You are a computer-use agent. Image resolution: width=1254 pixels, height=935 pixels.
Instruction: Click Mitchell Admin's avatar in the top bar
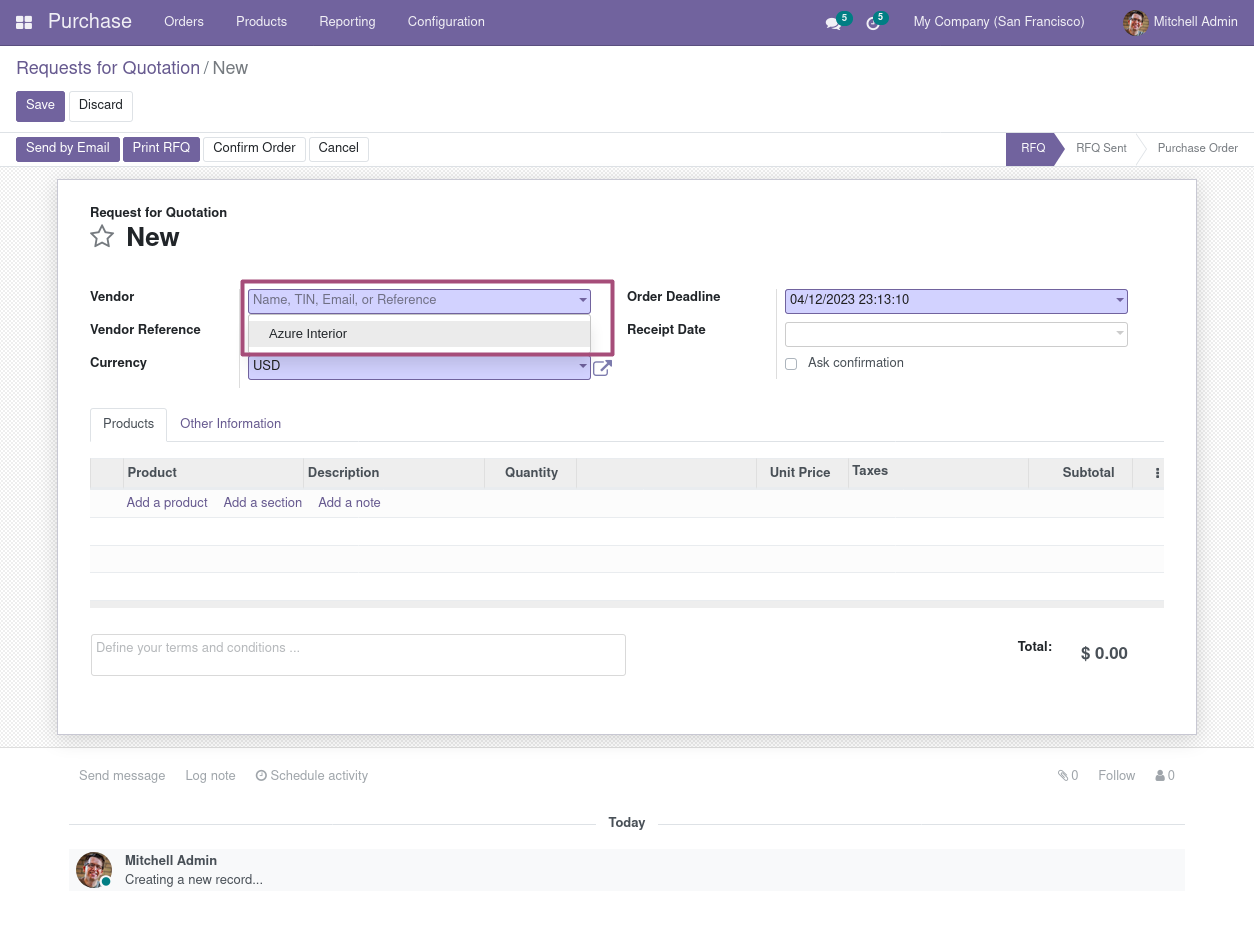point(1135,22)
